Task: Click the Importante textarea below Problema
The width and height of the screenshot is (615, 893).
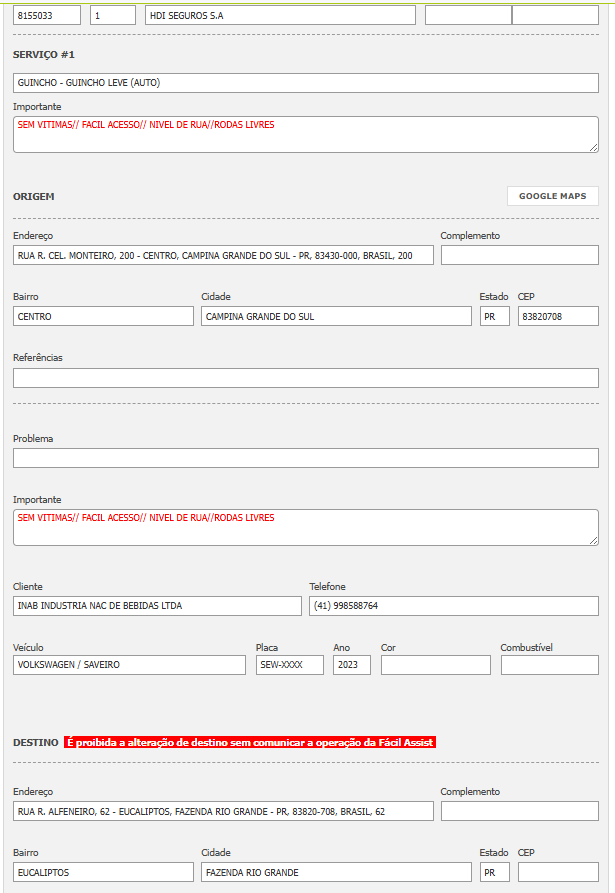Action: click(x=306, y=527)
